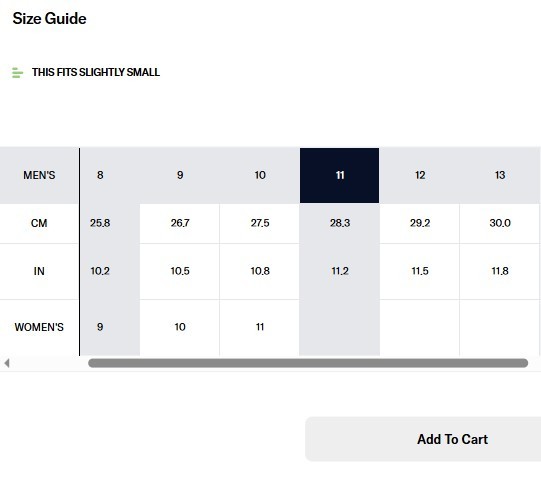Screen dimensions: 541x479
Task: Click the WOMEN'S row header
Action: tap(39, 327)
